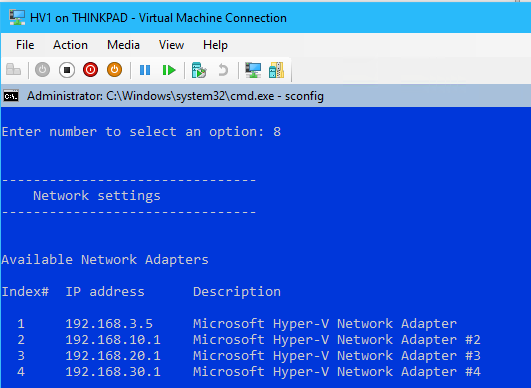
Task: Click 'Microsoft Hyper-V Network Adapter #4' text
Action: click(x=337, y=371)
